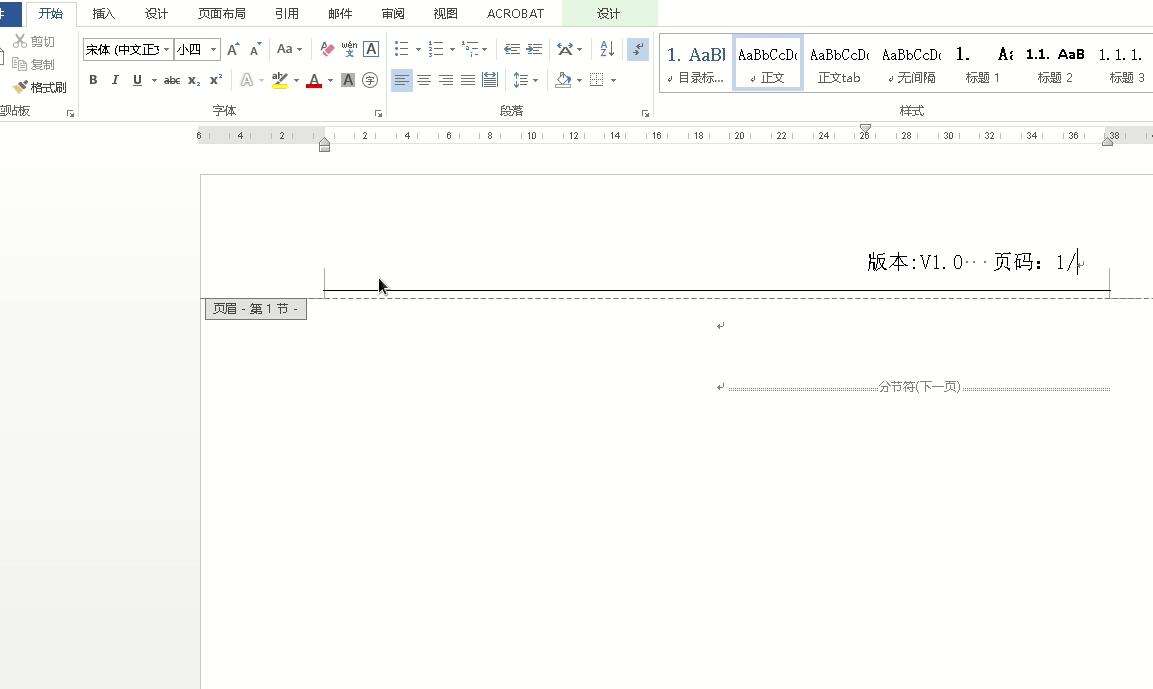Apply text effects outlined A icon

click(246, 79)
